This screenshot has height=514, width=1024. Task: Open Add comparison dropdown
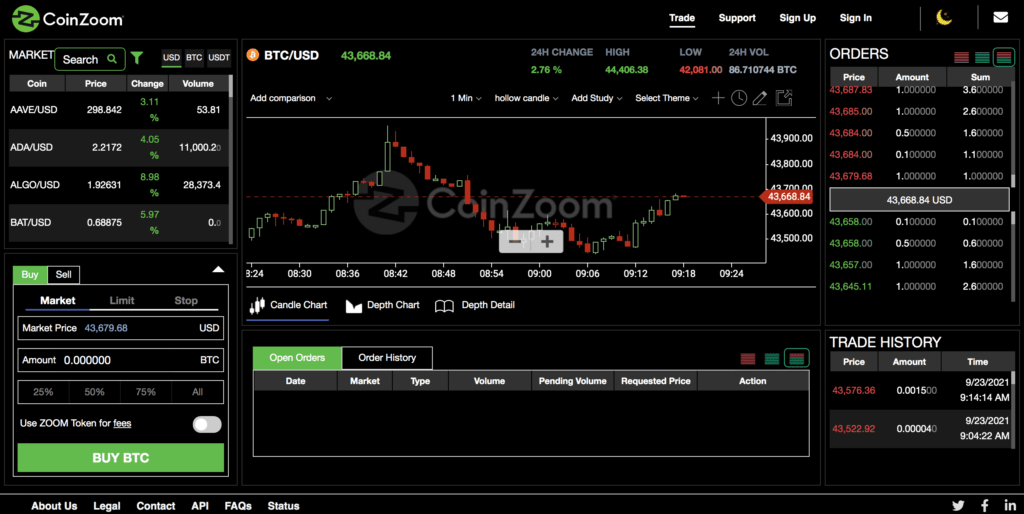(291, 98)
